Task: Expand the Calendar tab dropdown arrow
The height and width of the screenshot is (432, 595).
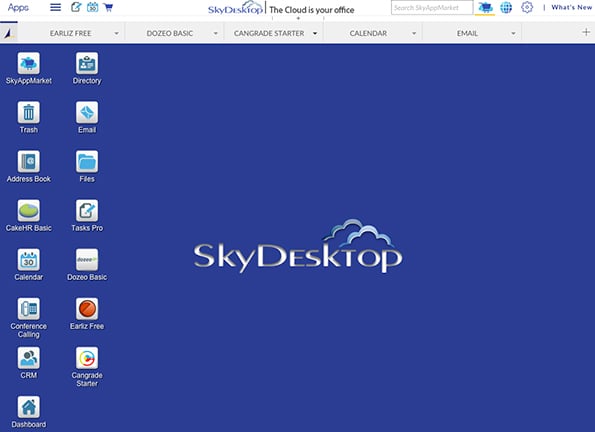Action: click(414, 33)
